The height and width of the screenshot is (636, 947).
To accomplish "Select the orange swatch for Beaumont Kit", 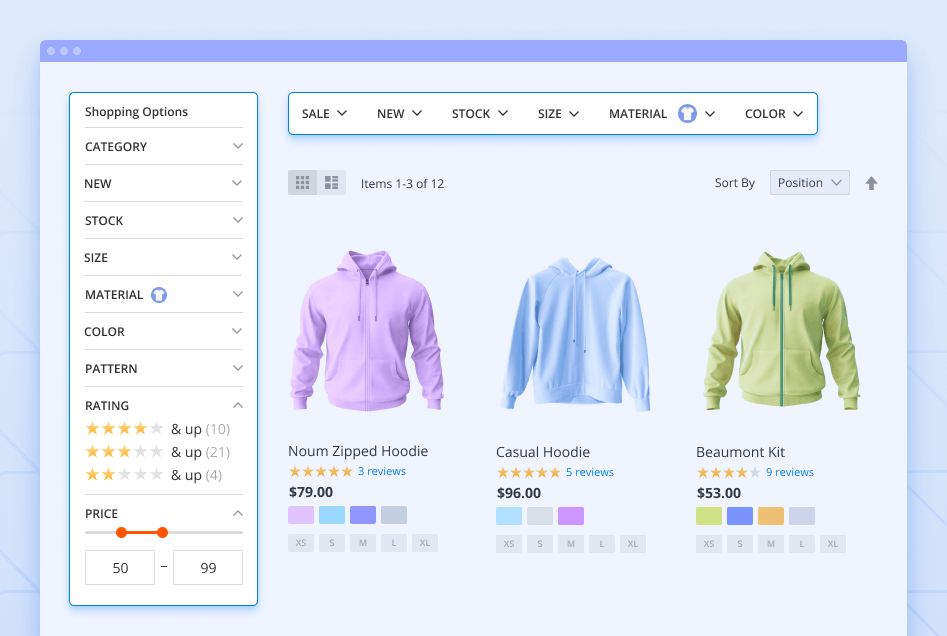I will [771, 516].
